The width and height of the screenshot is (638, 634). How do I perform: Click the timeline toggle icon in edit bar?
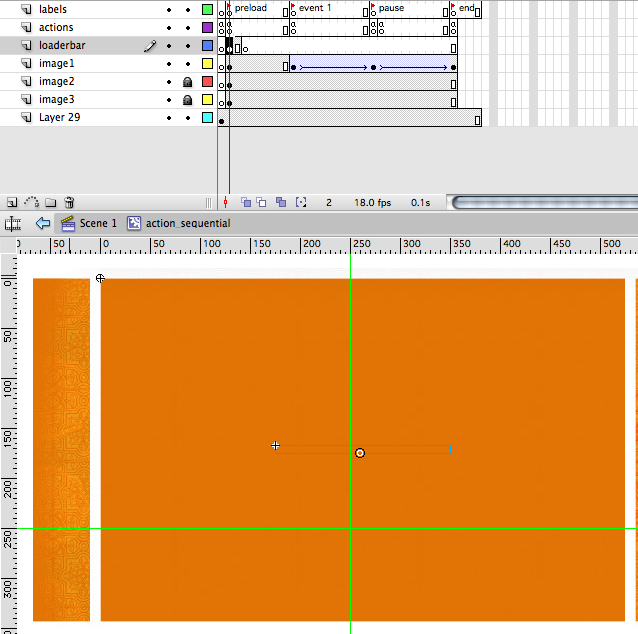click(13, 223)
